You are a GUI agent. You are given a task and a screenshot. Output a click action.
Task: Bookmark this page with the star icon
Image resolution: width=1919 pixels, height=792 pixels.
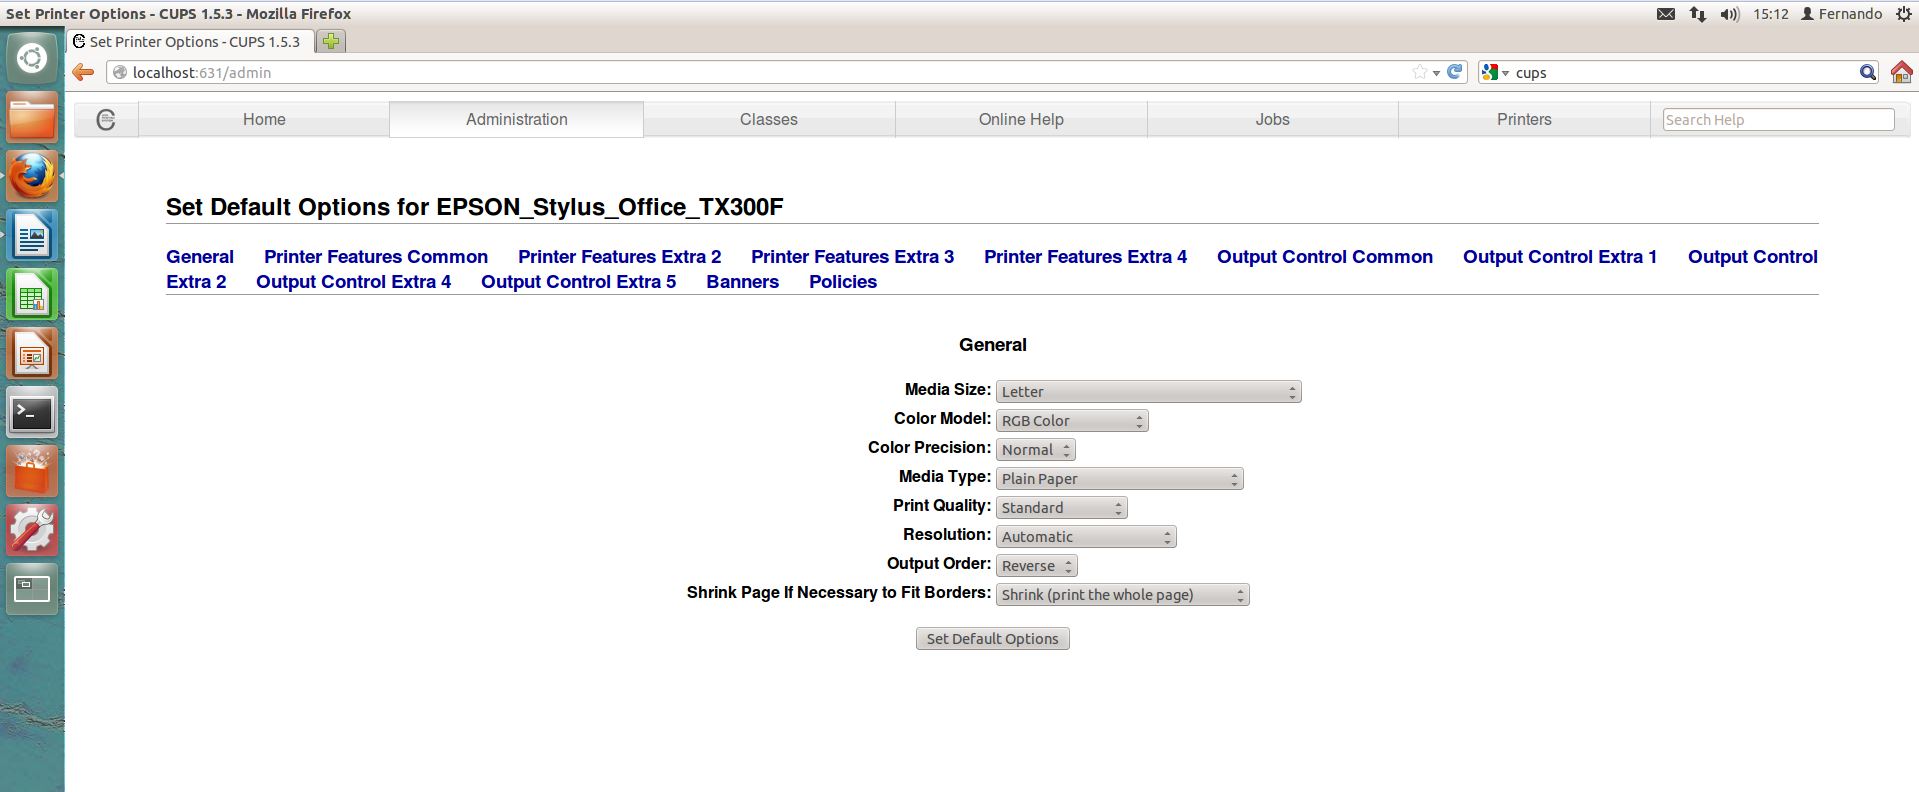[x=1419, y=72]
